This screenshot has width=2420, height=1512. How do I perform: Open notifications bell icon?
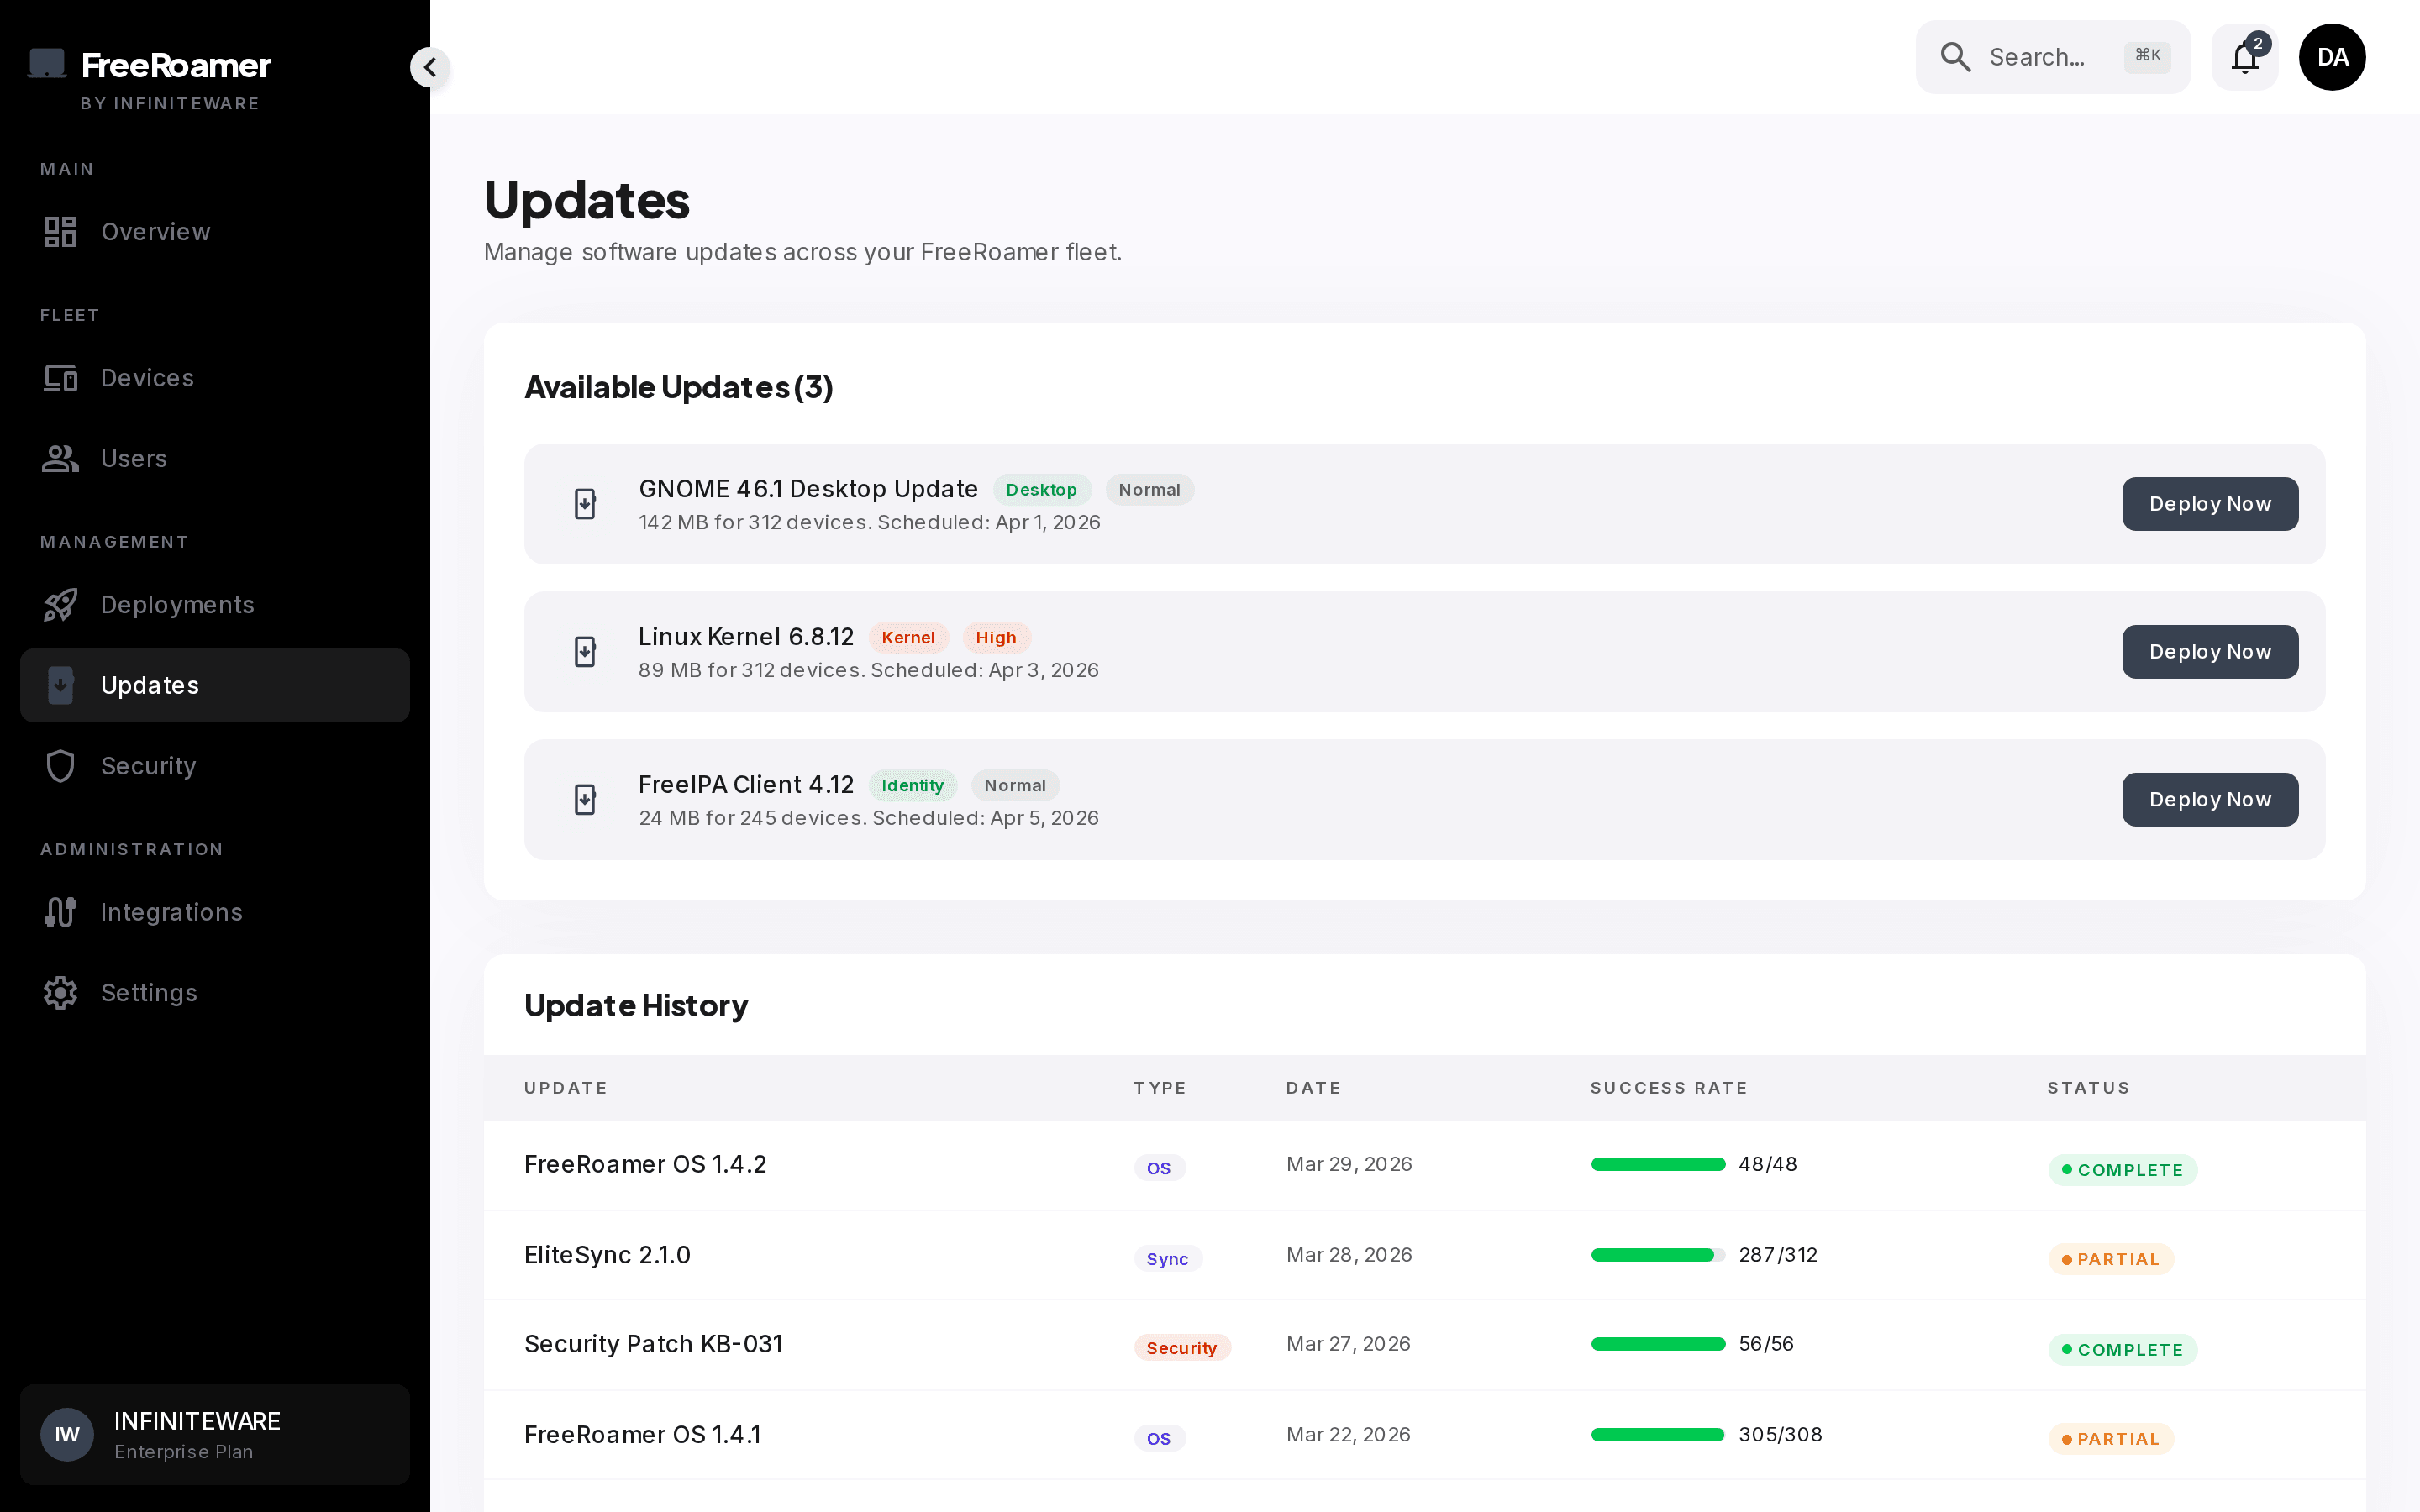click(x=2245, y=57)
